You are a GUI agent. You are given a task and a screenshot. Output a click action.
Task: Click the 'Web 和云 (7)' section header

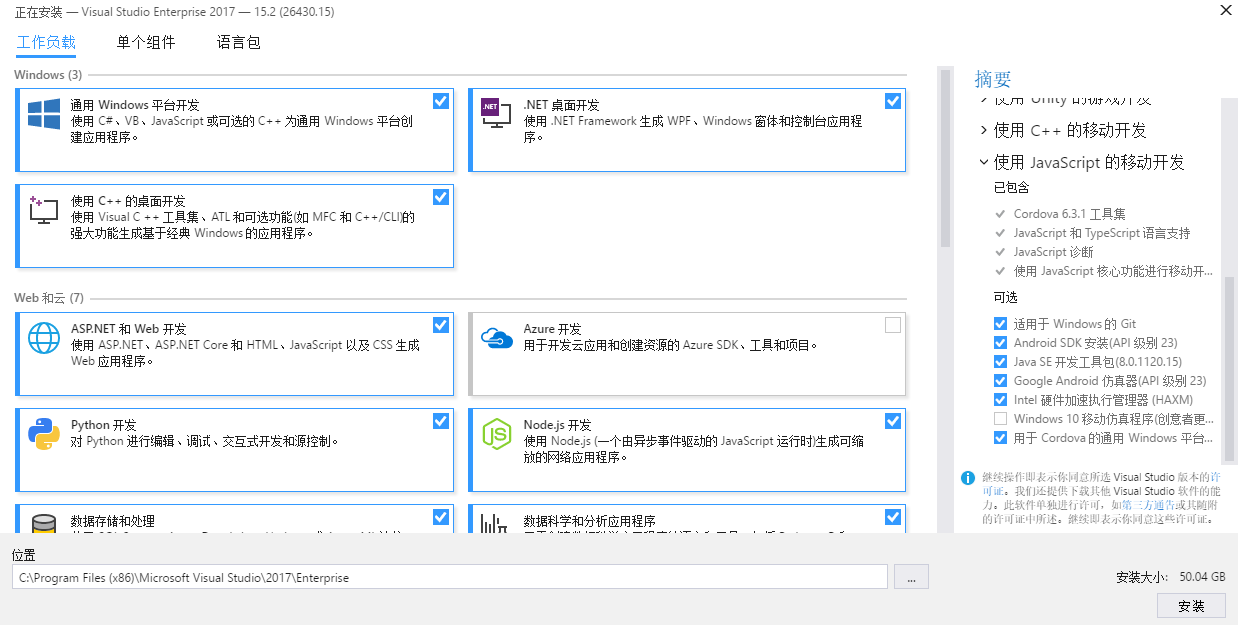point(49,298)
